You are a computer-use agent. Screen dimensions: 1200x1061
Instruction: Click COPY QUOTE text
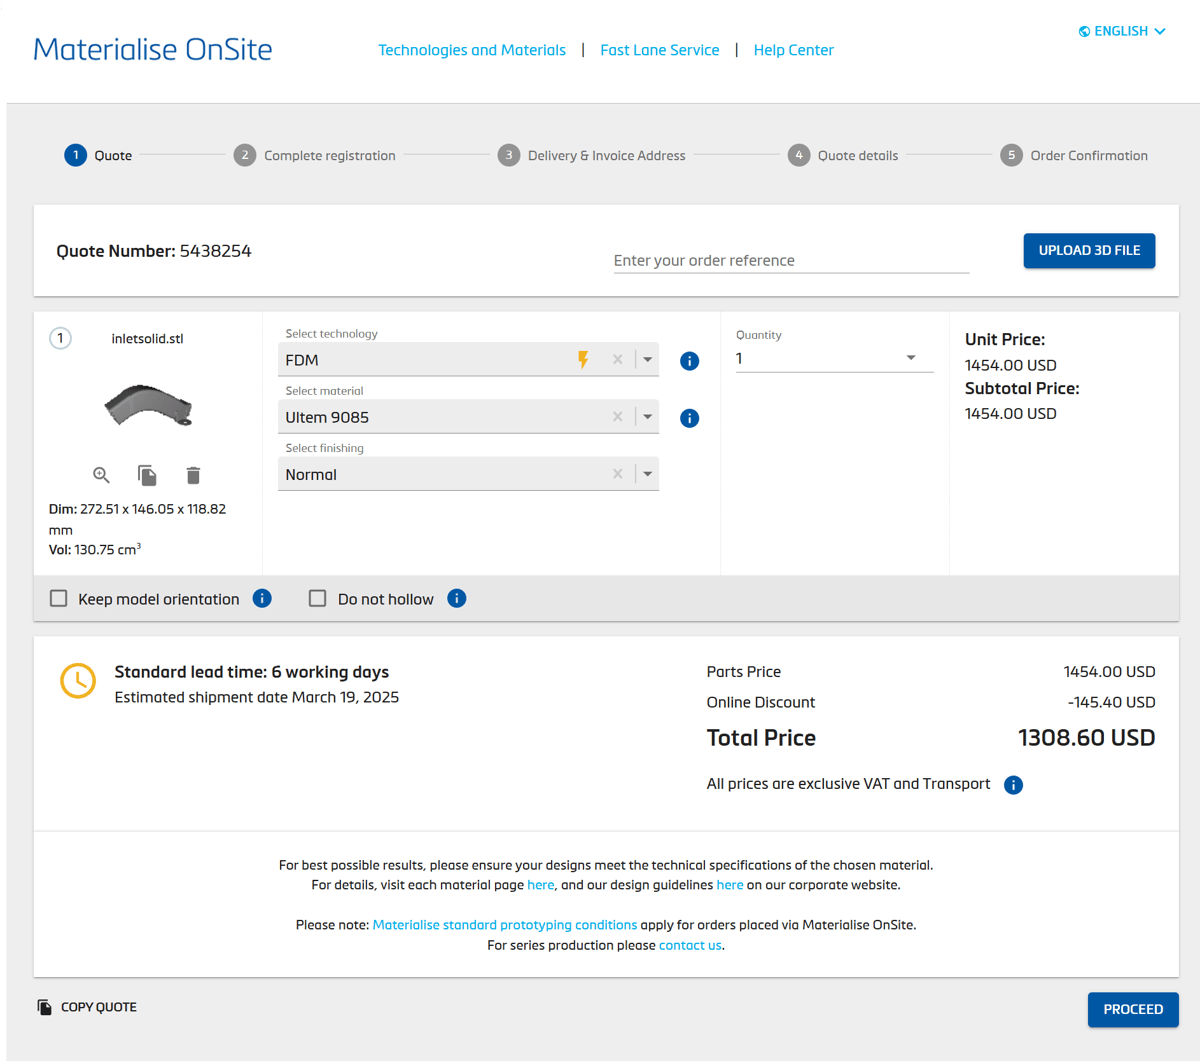99,1007
